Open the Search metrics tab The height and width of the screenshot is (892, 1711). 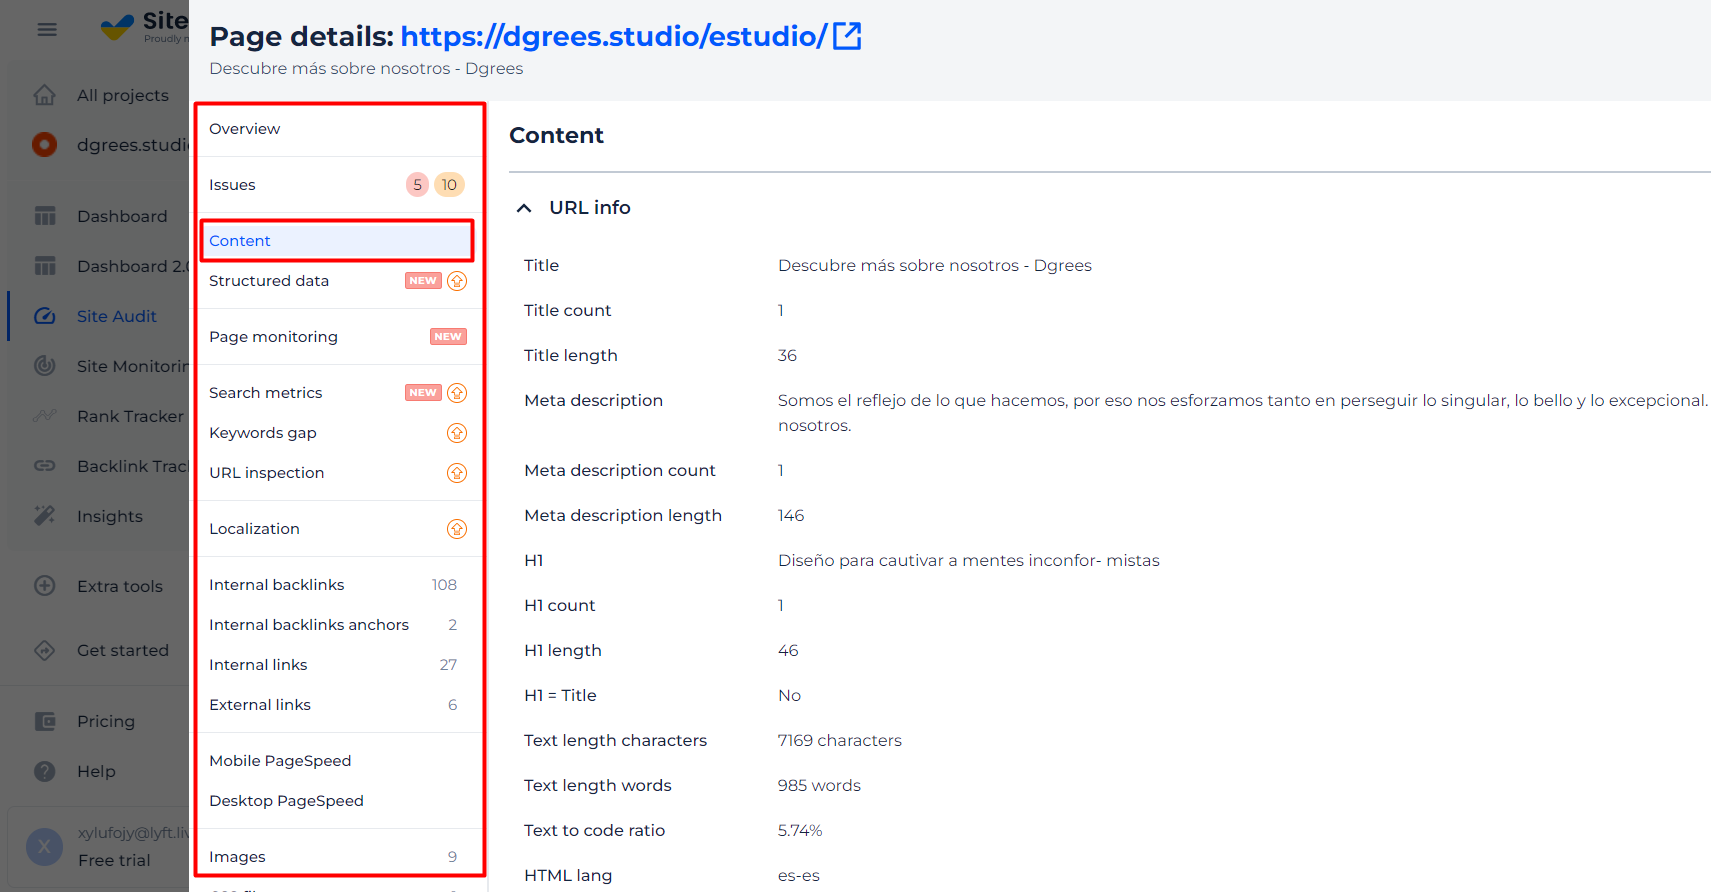[338, 393]
